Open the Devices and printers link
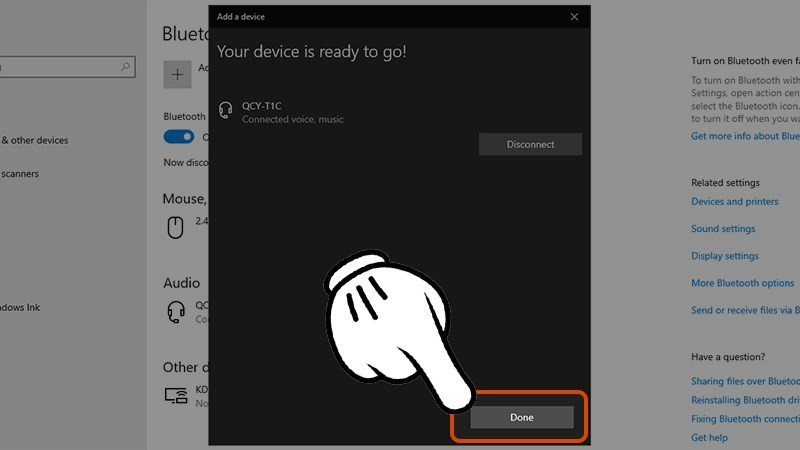The width and height of the screenshot is (800, 450). pos(734,201)
